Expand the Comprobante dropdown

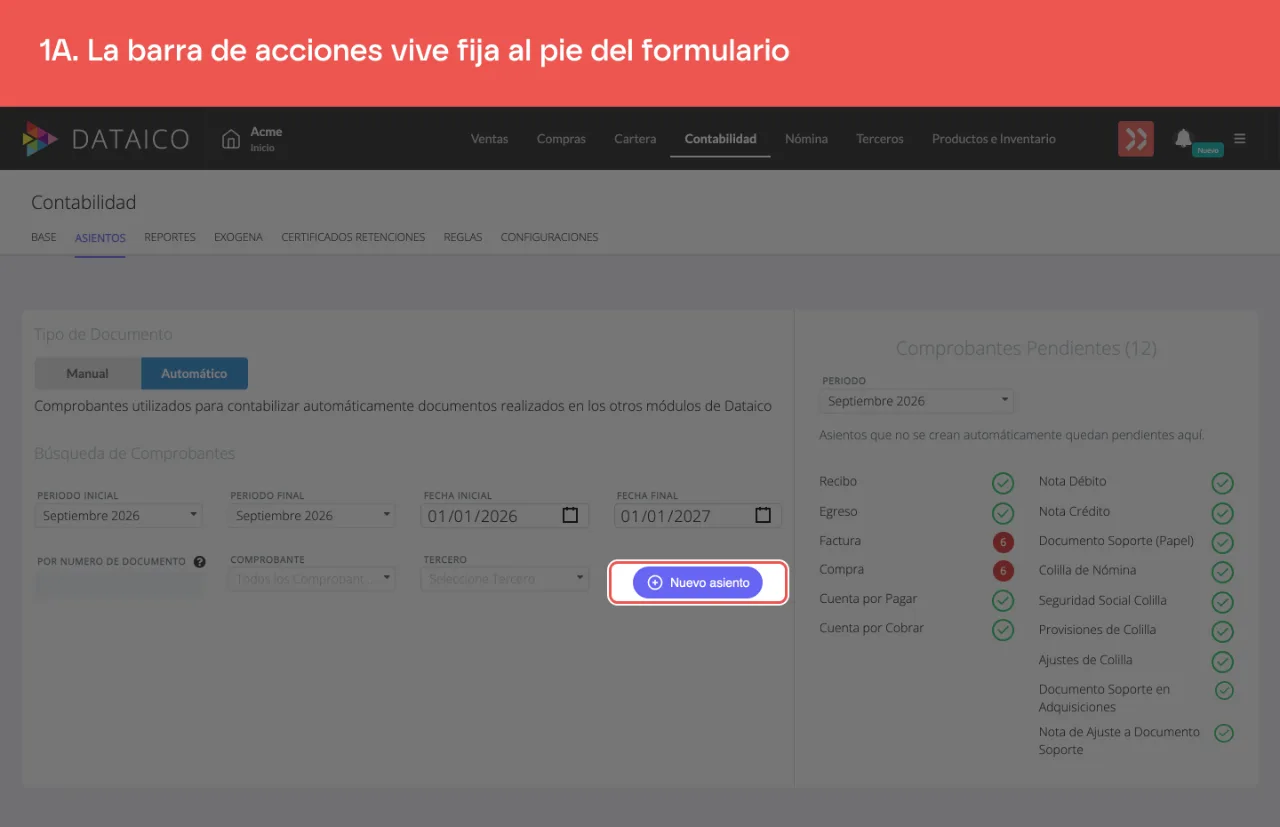pos(312,579)
